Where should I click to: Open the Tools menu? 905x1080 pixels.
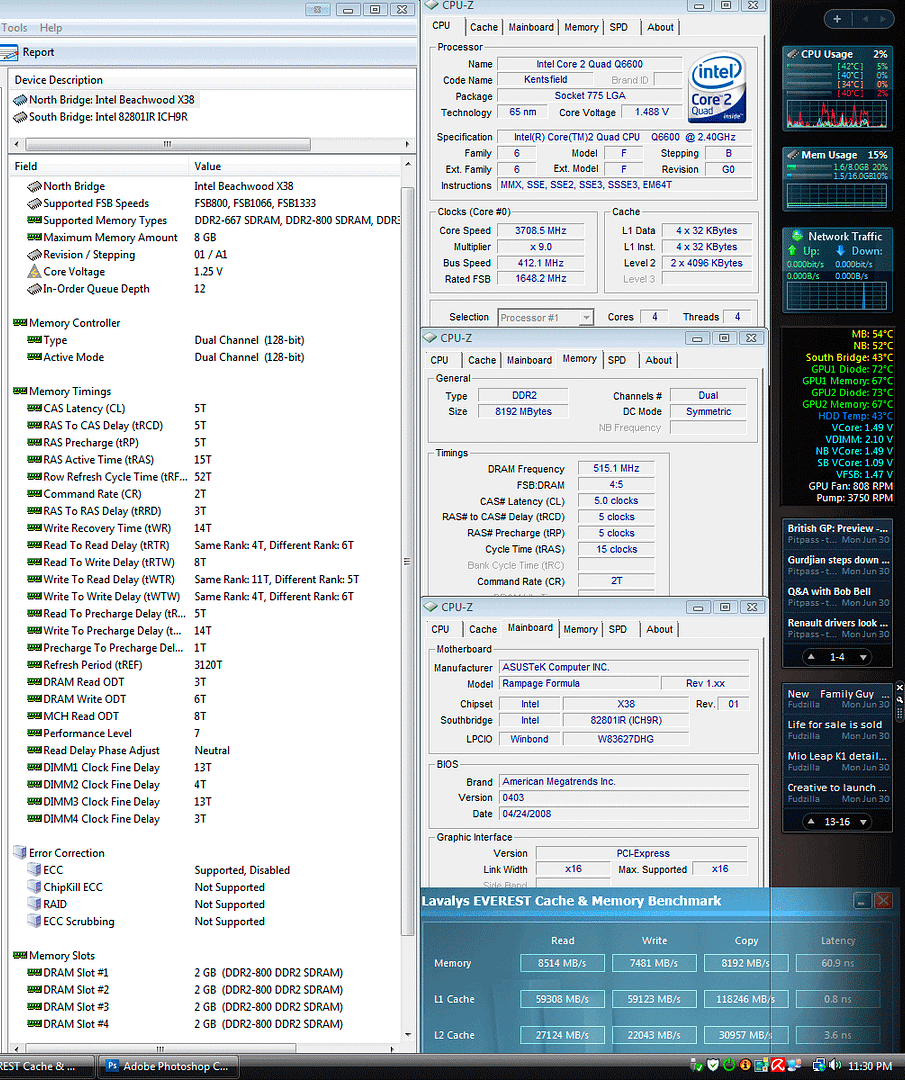click(x=14, y=28)
